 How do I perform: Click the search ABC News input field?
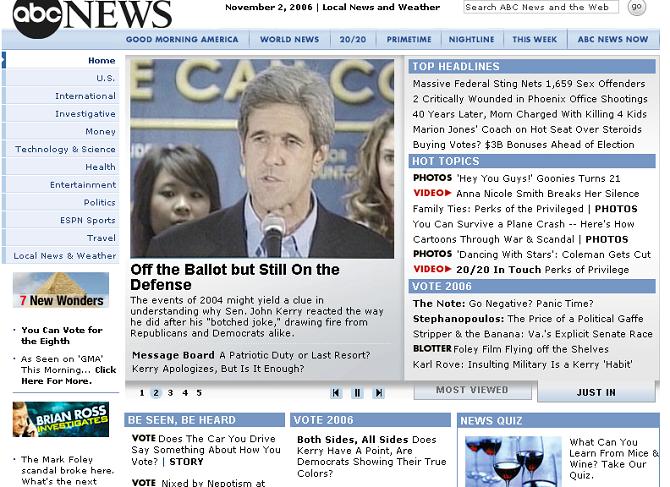[541, 7]
